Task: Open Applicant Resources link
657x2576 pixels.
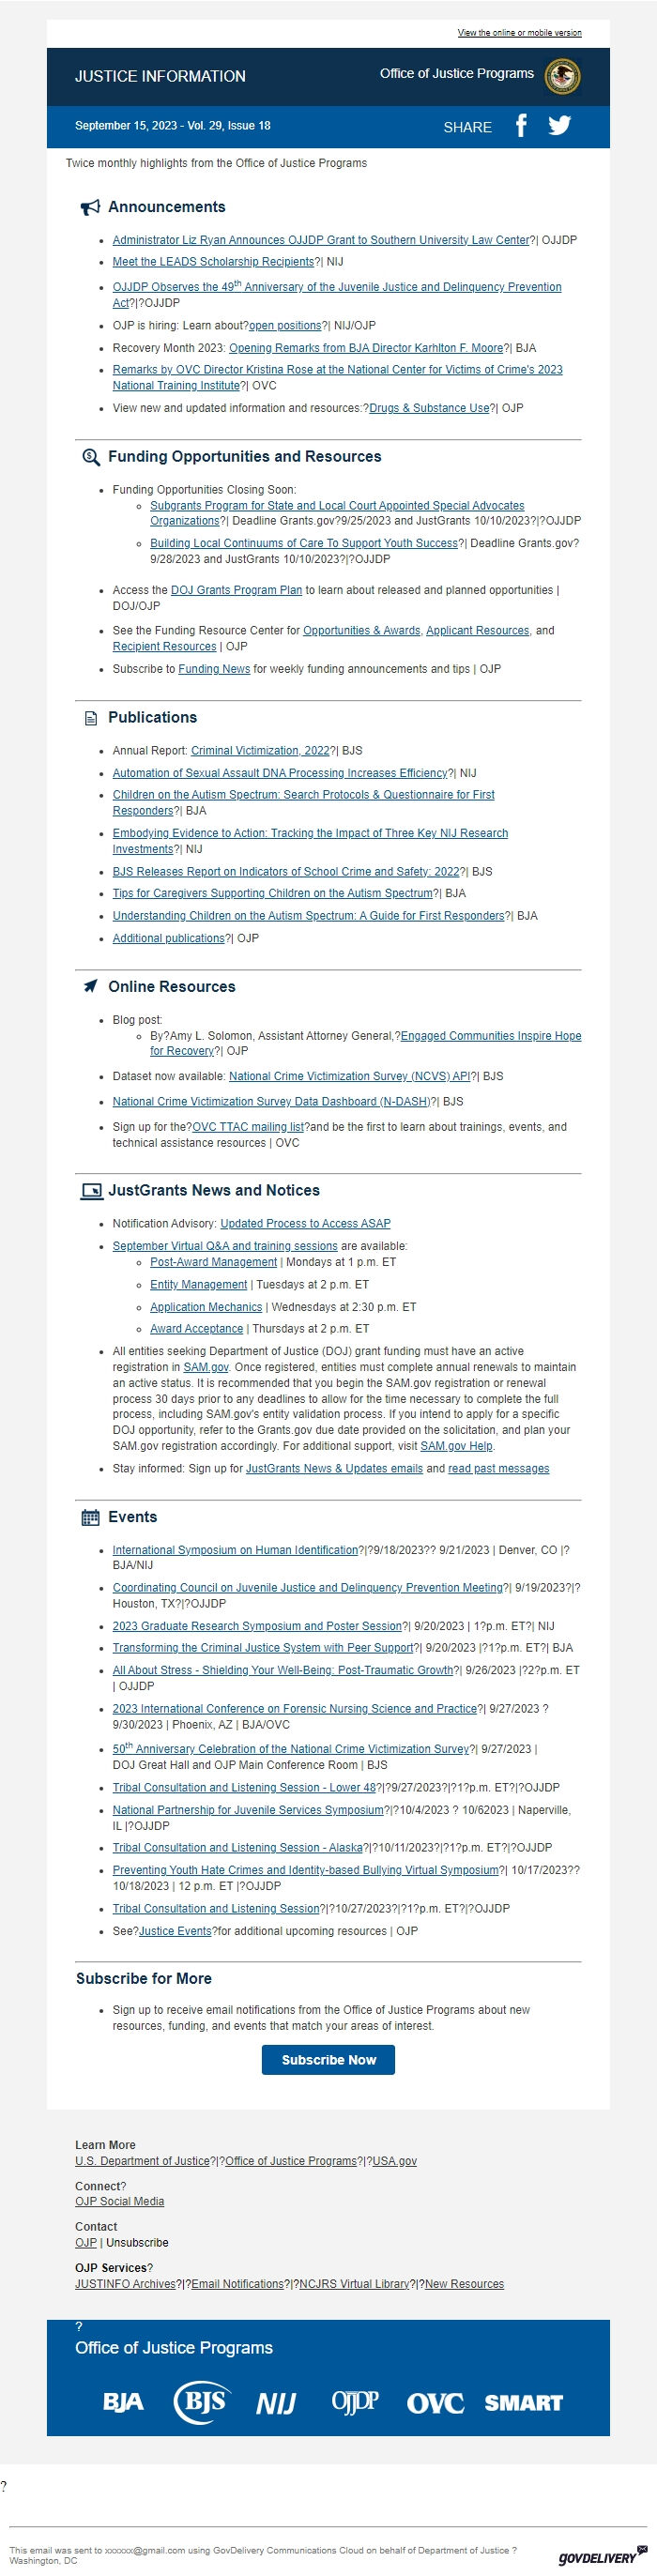Action: [477, 631]
